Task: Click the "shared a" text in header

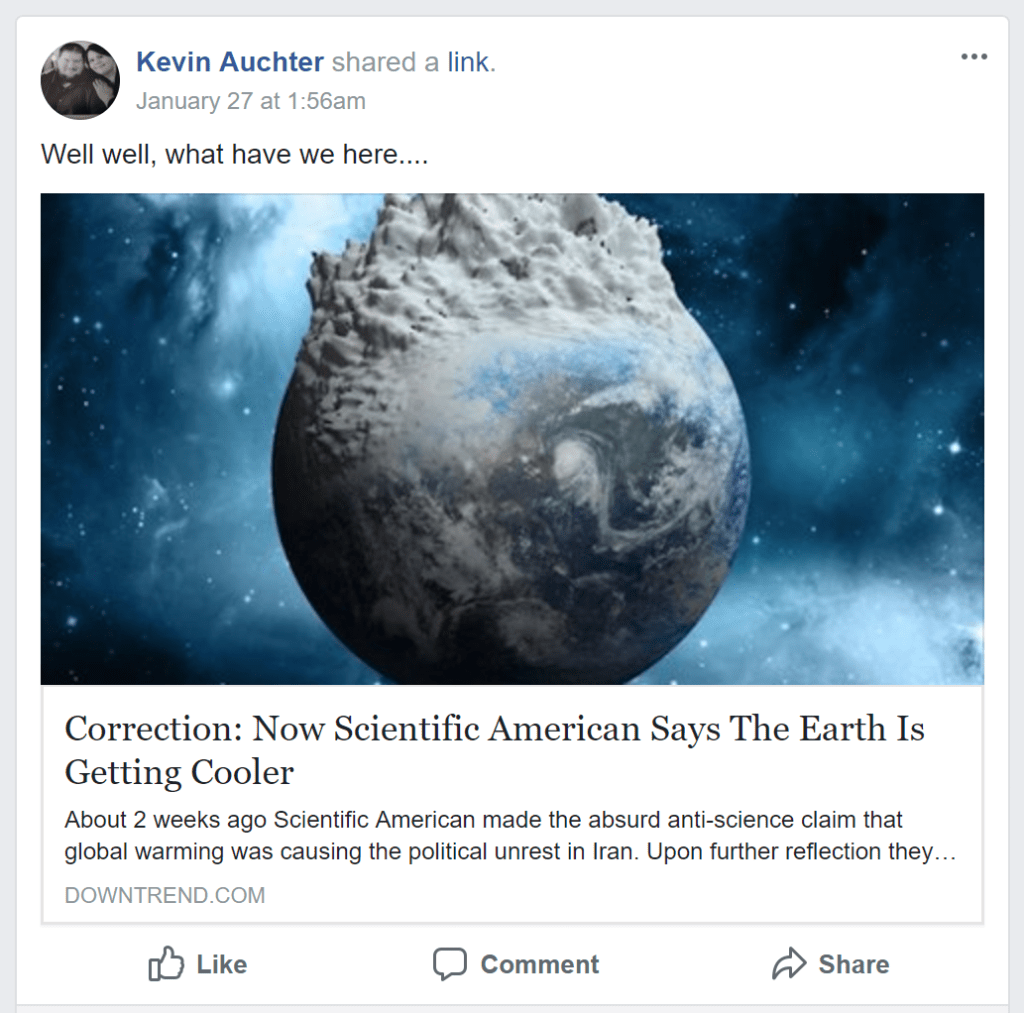Action: coord(385,62)
